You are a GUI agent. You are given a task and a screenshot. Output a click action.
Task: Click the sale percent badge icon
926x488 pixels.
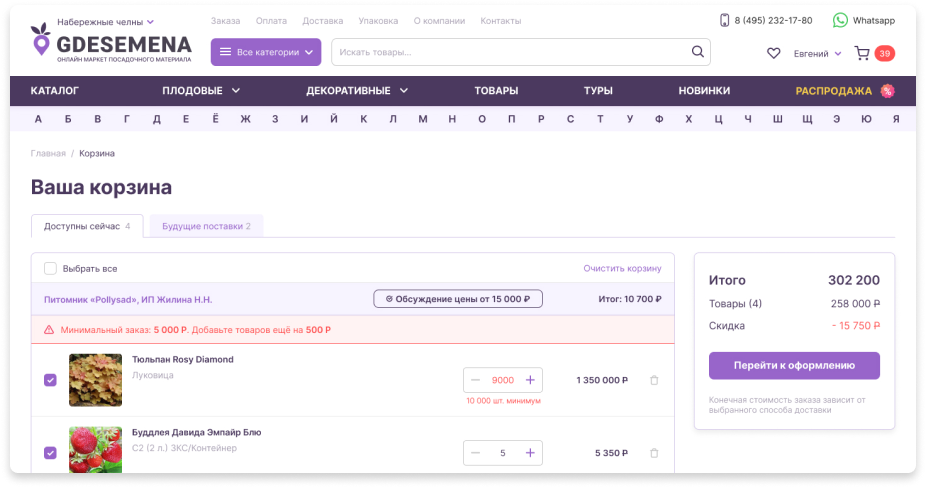(887, 91)
